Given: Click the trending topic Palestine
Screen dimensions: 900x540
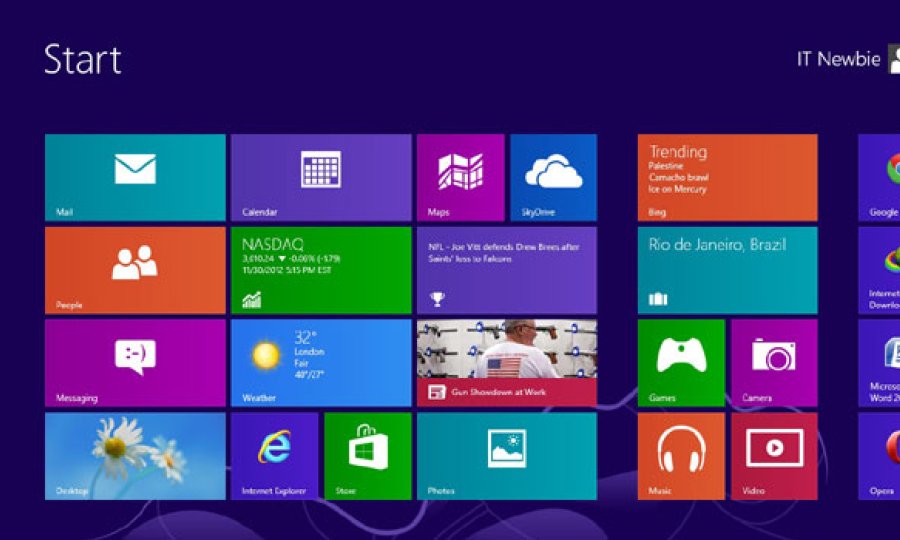Looking at the screenshot, I should point(665,166).
